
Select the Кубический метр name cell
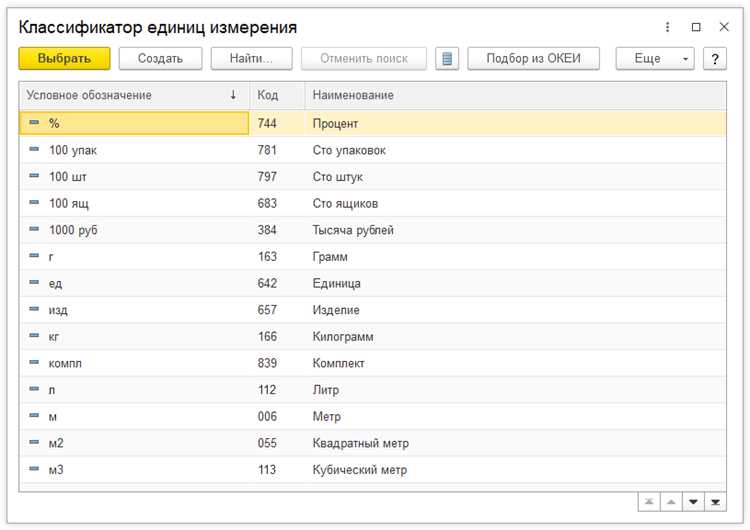[516, 470]
